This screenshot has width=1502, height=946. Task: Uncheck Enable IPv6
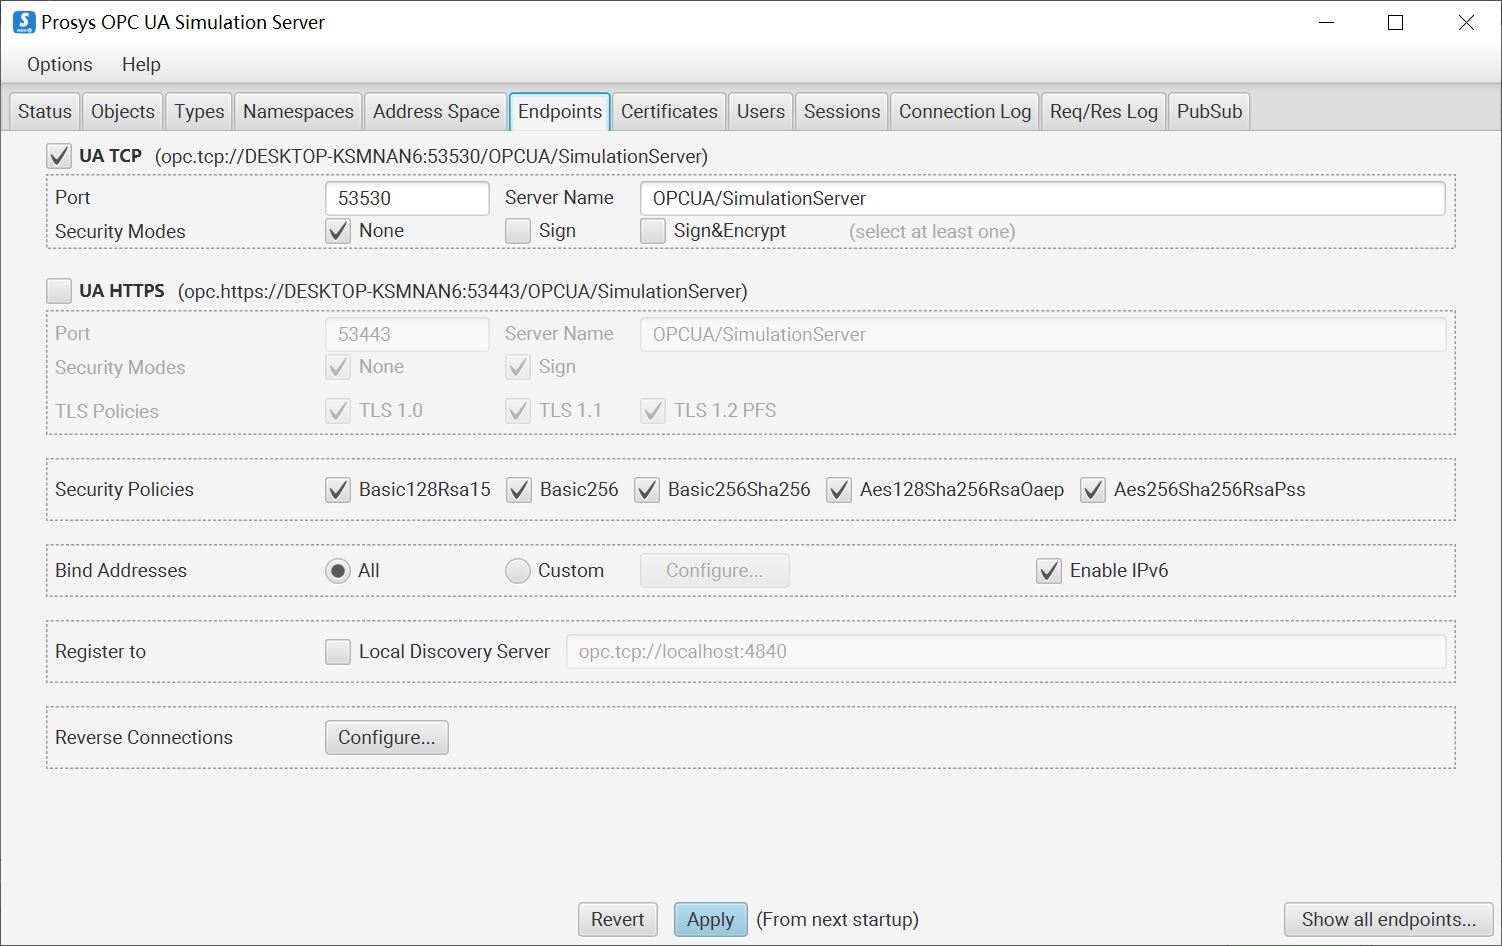click(1049, 571)
